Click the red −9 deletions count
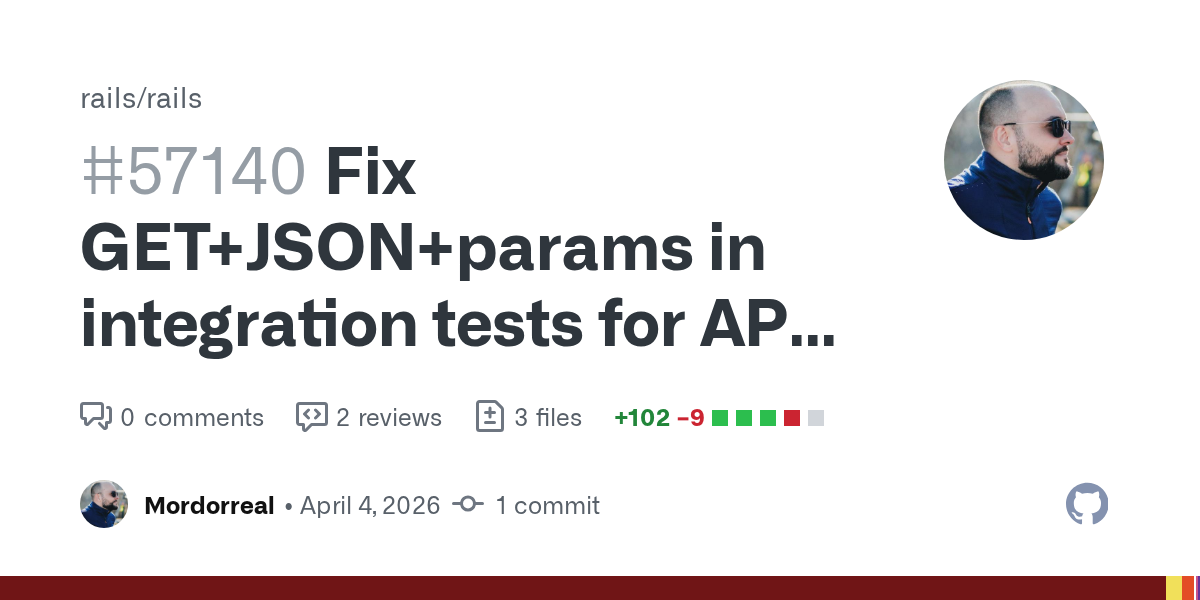The height and width of the screenshot is (600, 1200). coord(691,418)
